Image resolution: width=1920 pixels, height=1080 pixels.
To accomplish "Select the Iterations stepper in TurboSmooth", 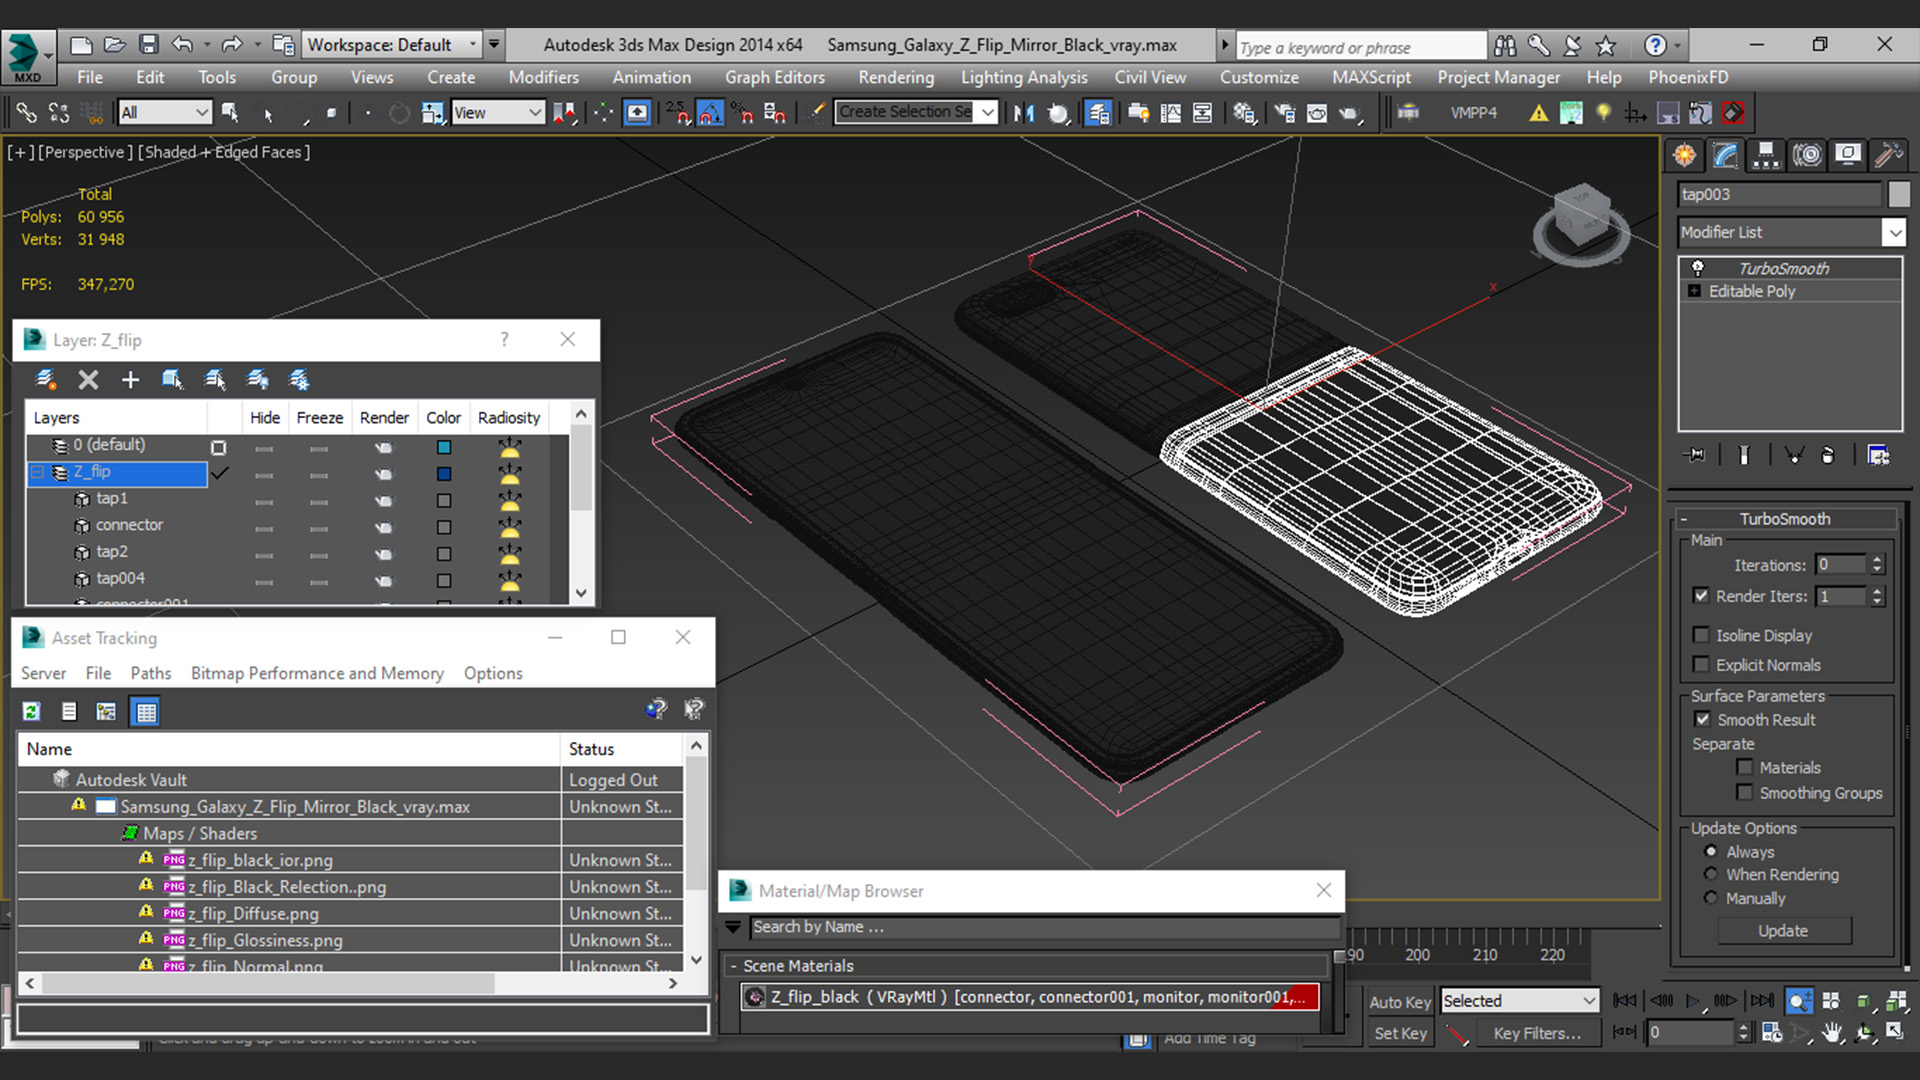I will coord(1878,564).
